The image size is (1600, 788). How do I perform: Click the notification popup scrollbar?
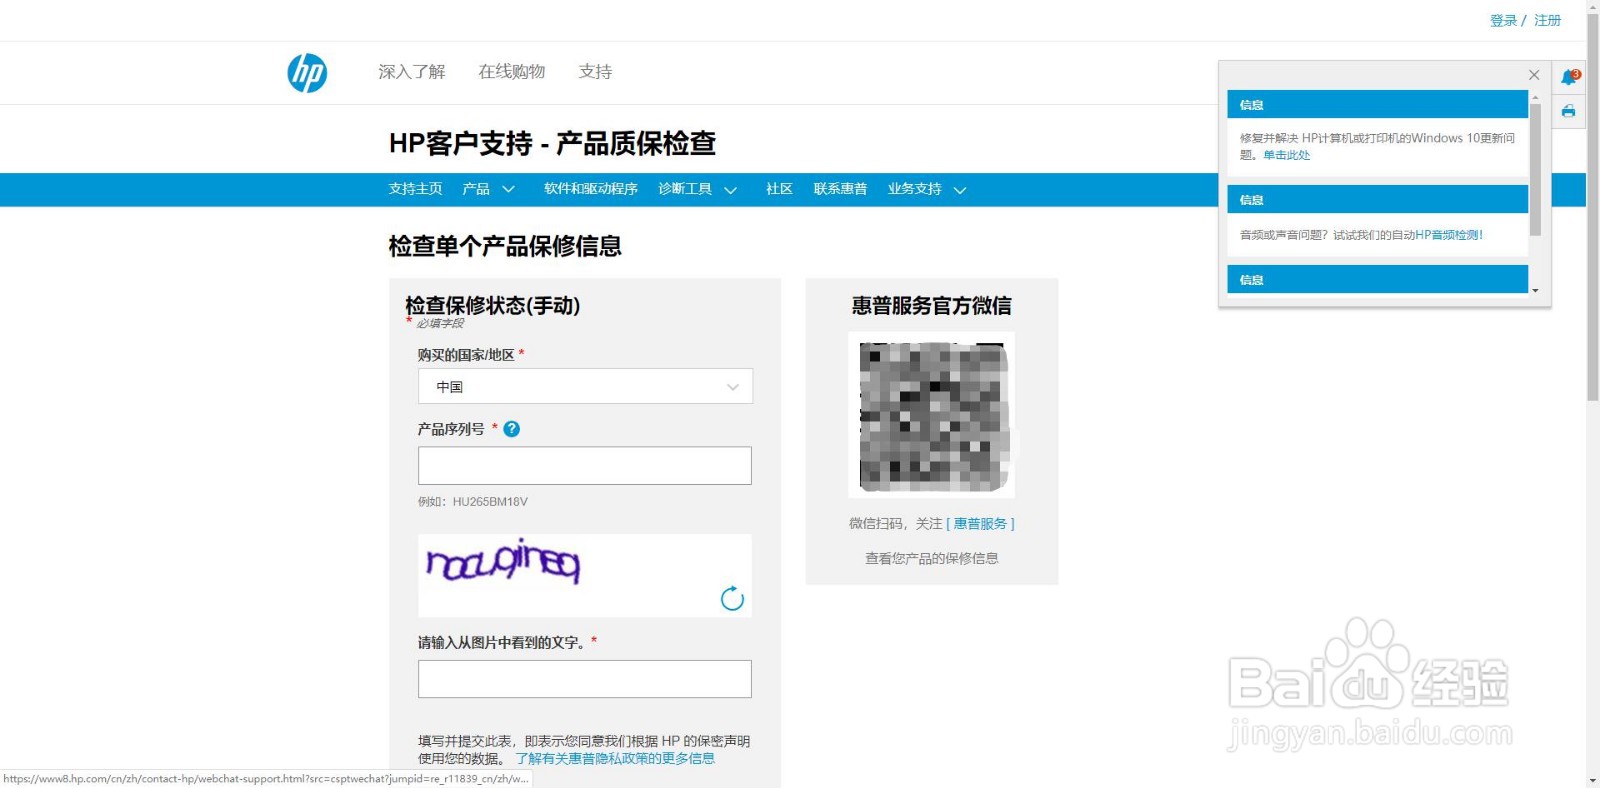tap(1535, 169)
